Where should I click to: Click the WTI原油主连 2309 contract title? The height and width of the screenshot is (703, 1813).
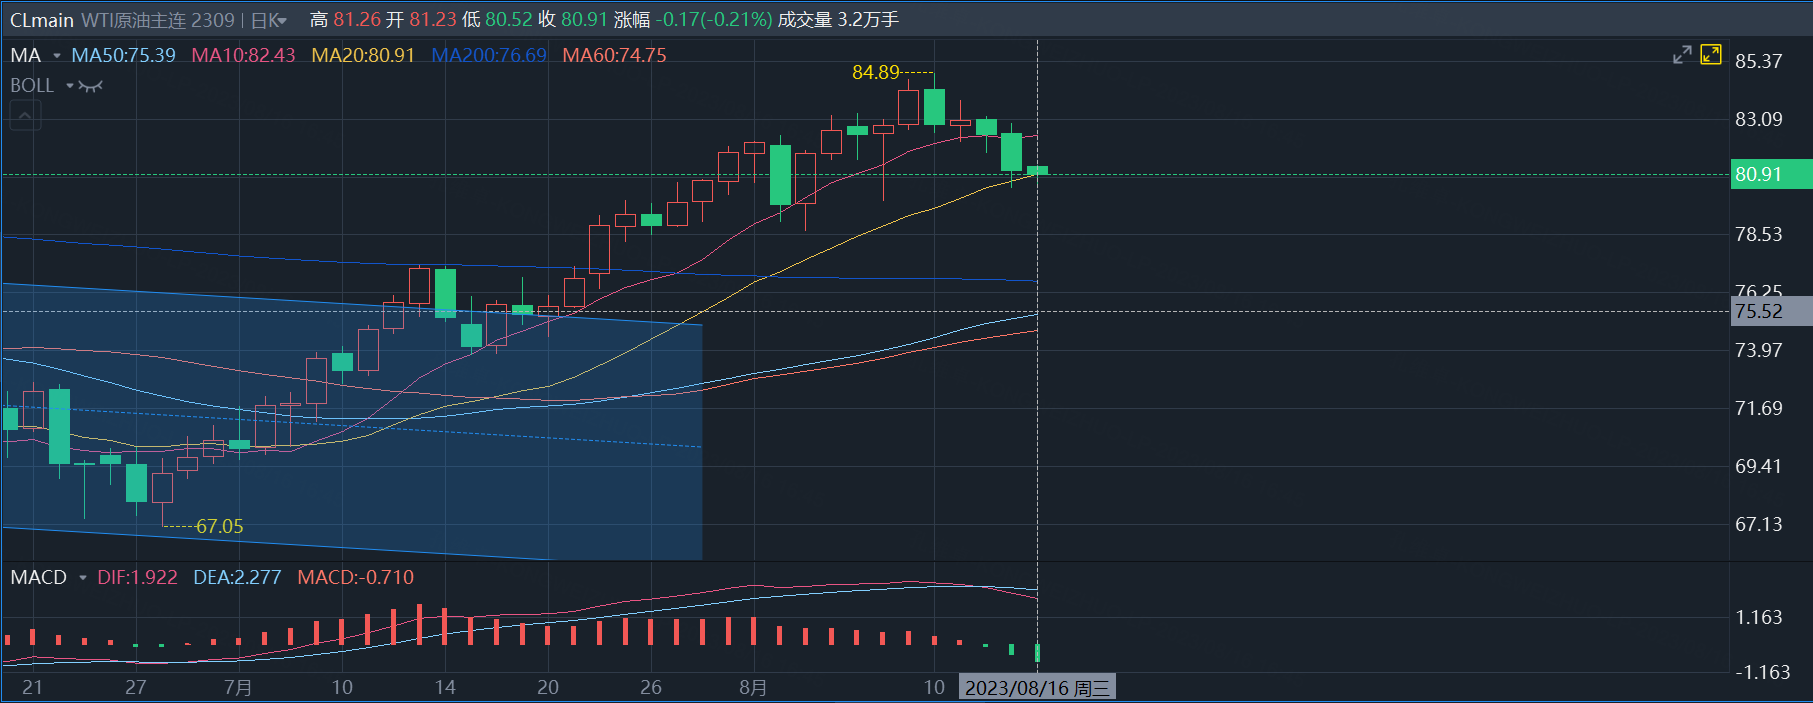pyautogui.click(x=158, y=20)
